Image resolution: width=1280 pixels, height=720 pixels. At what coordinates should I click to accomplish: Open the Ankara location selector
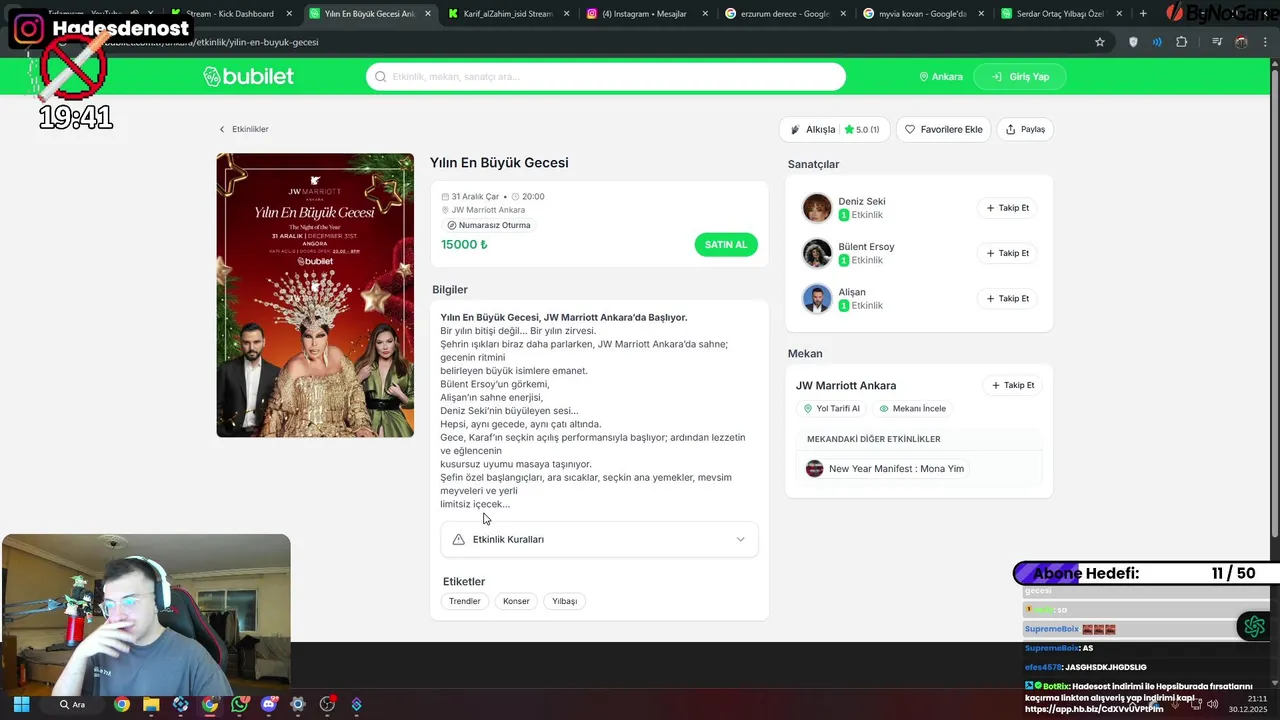pos(941,77)
